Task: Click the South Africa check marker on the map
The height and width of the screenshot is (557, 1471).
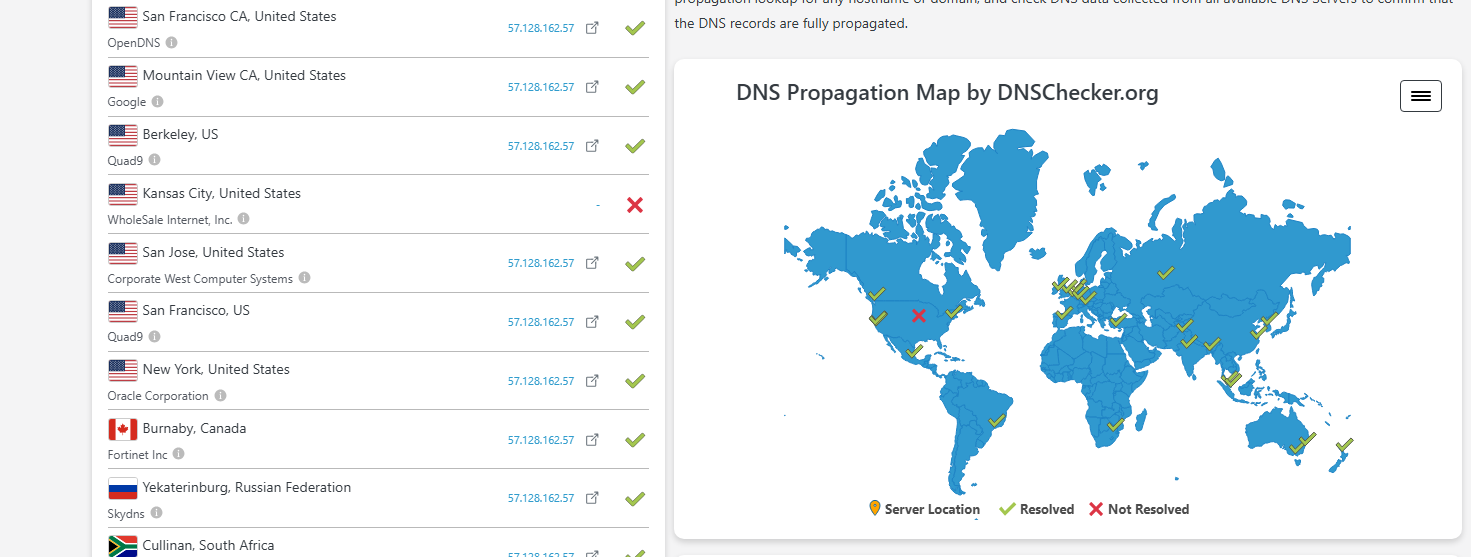Action: coord(1115,426)
